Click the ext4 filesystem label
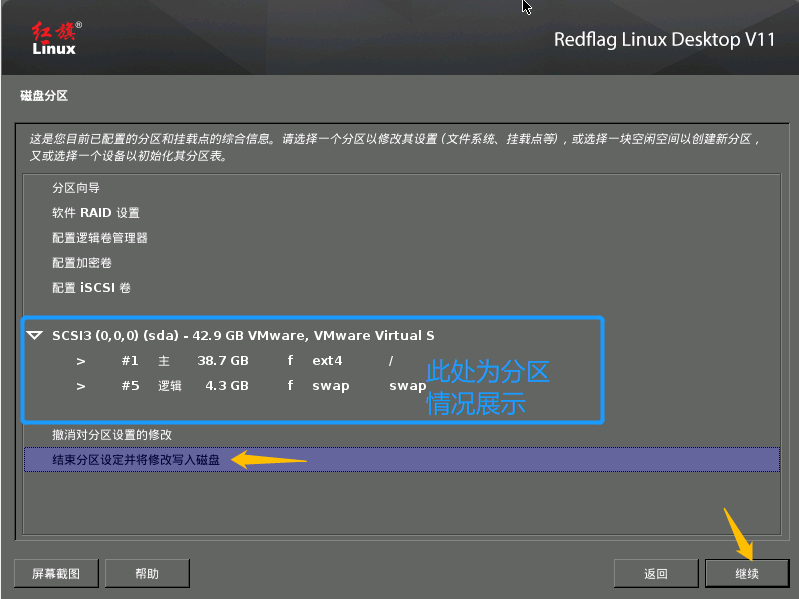The height and width of the screenshot is (599, 799). click(327, 361)
